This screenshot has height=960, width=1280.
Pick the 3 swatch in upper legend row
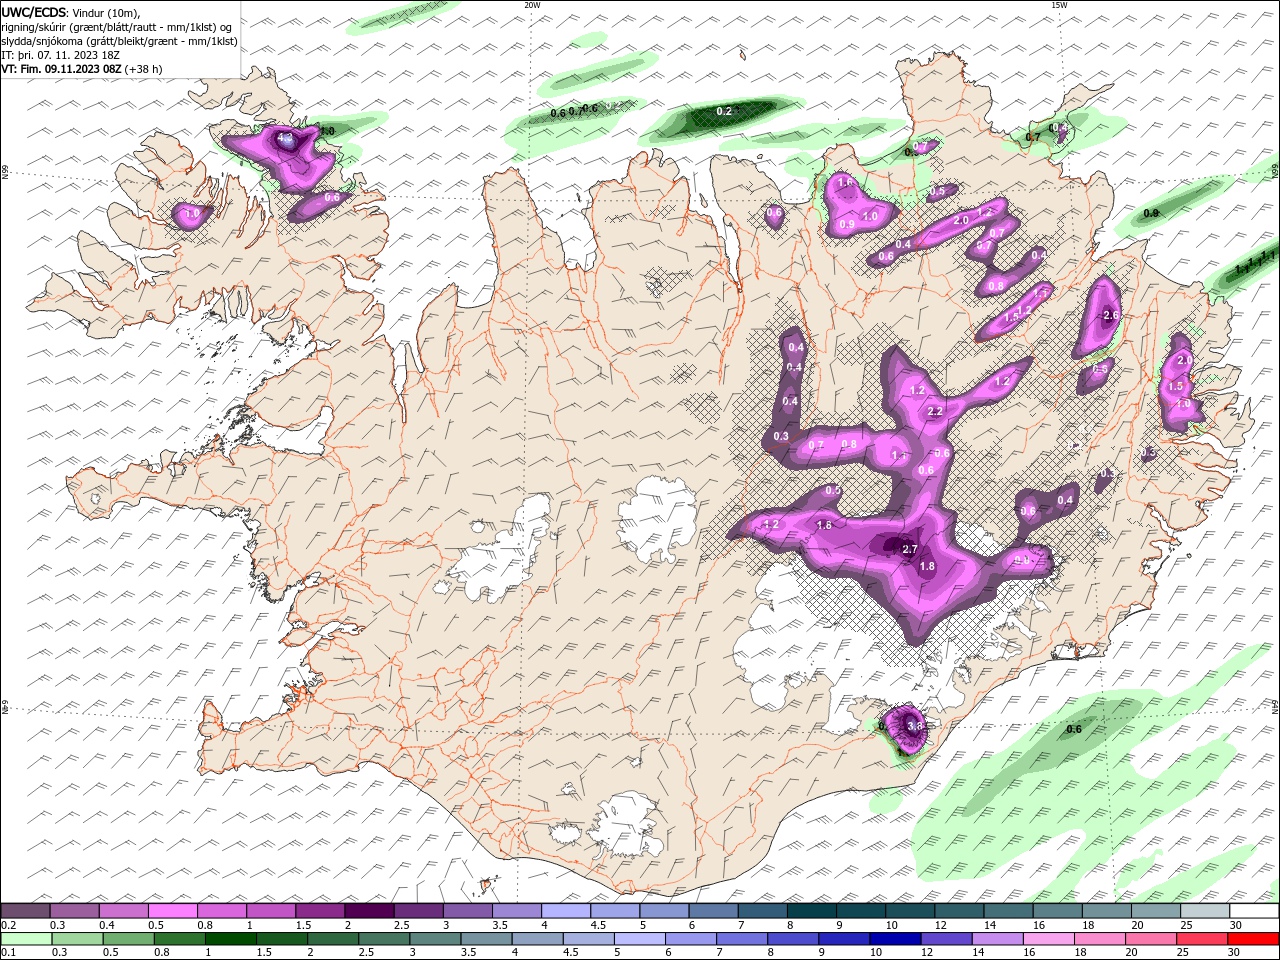[466, 911]
